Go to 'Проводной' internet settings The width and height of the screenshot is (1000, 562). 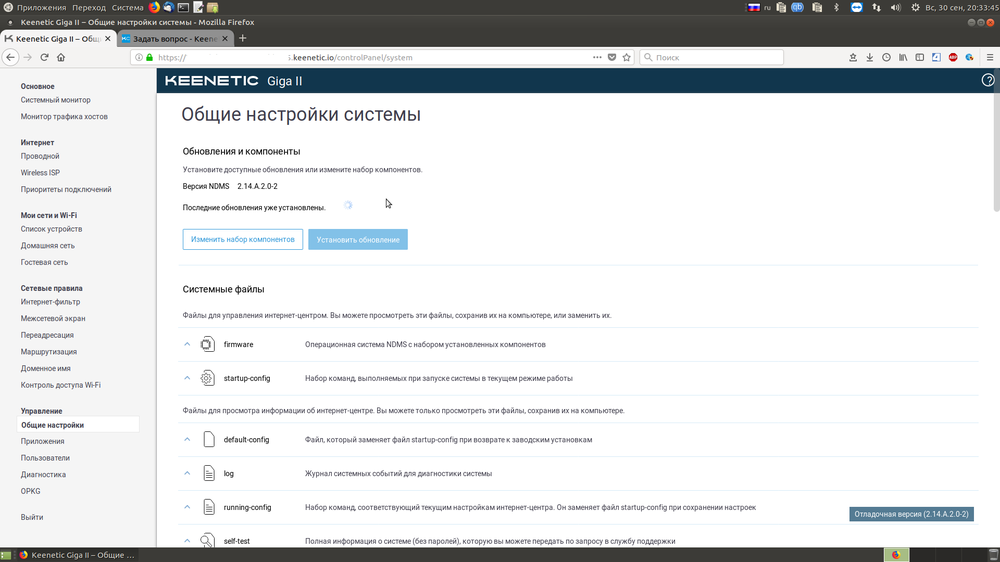40,156
